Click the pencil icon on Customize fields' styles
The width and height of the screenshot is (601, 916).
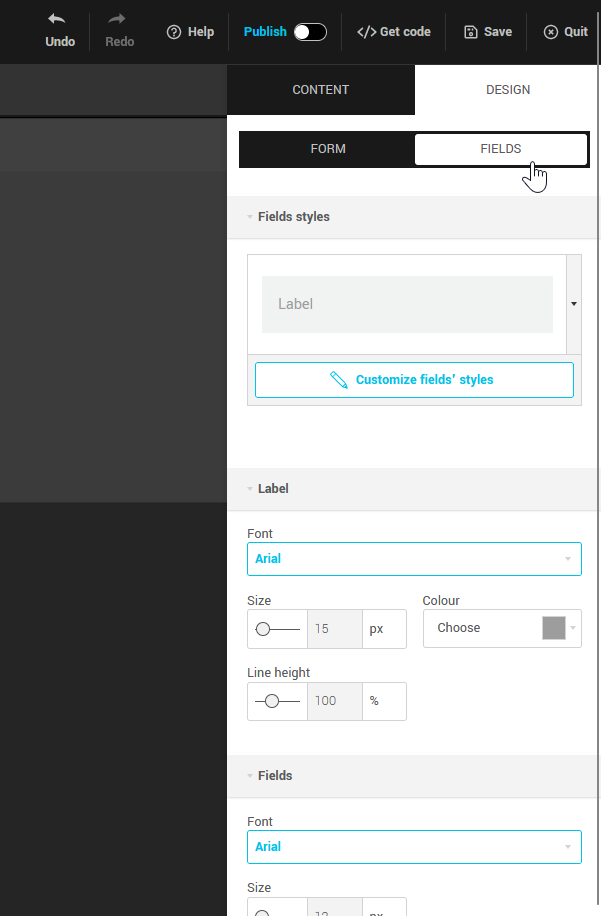[339, 380]
